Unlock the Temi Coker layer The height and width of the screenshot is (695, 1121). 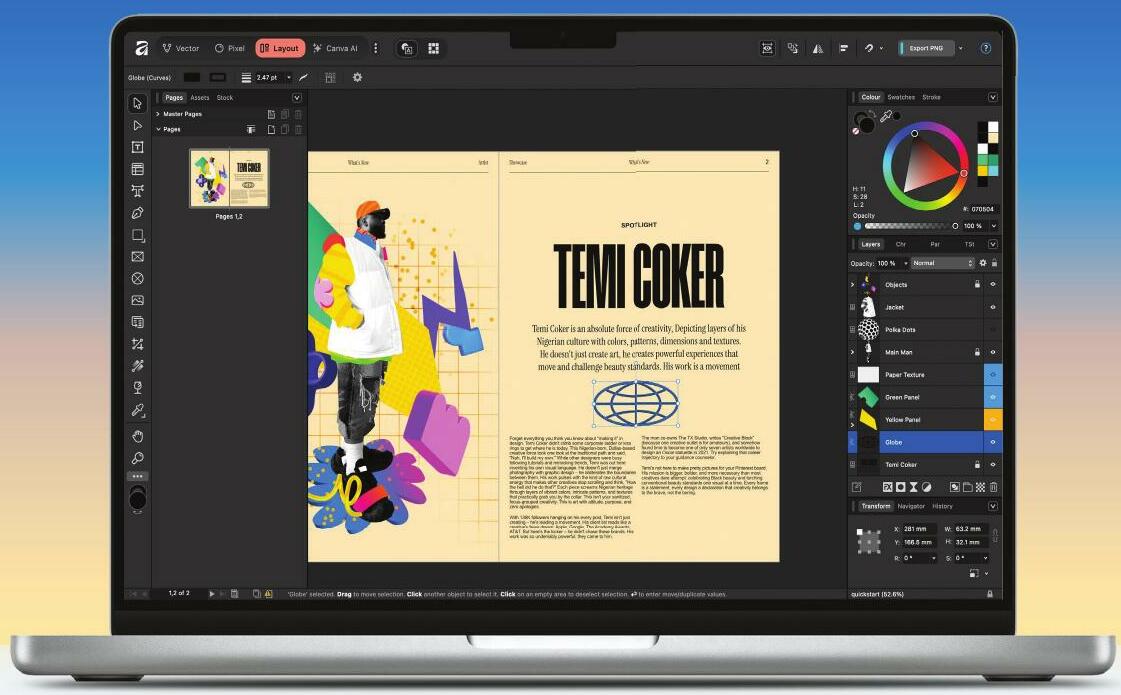[977, 465]
